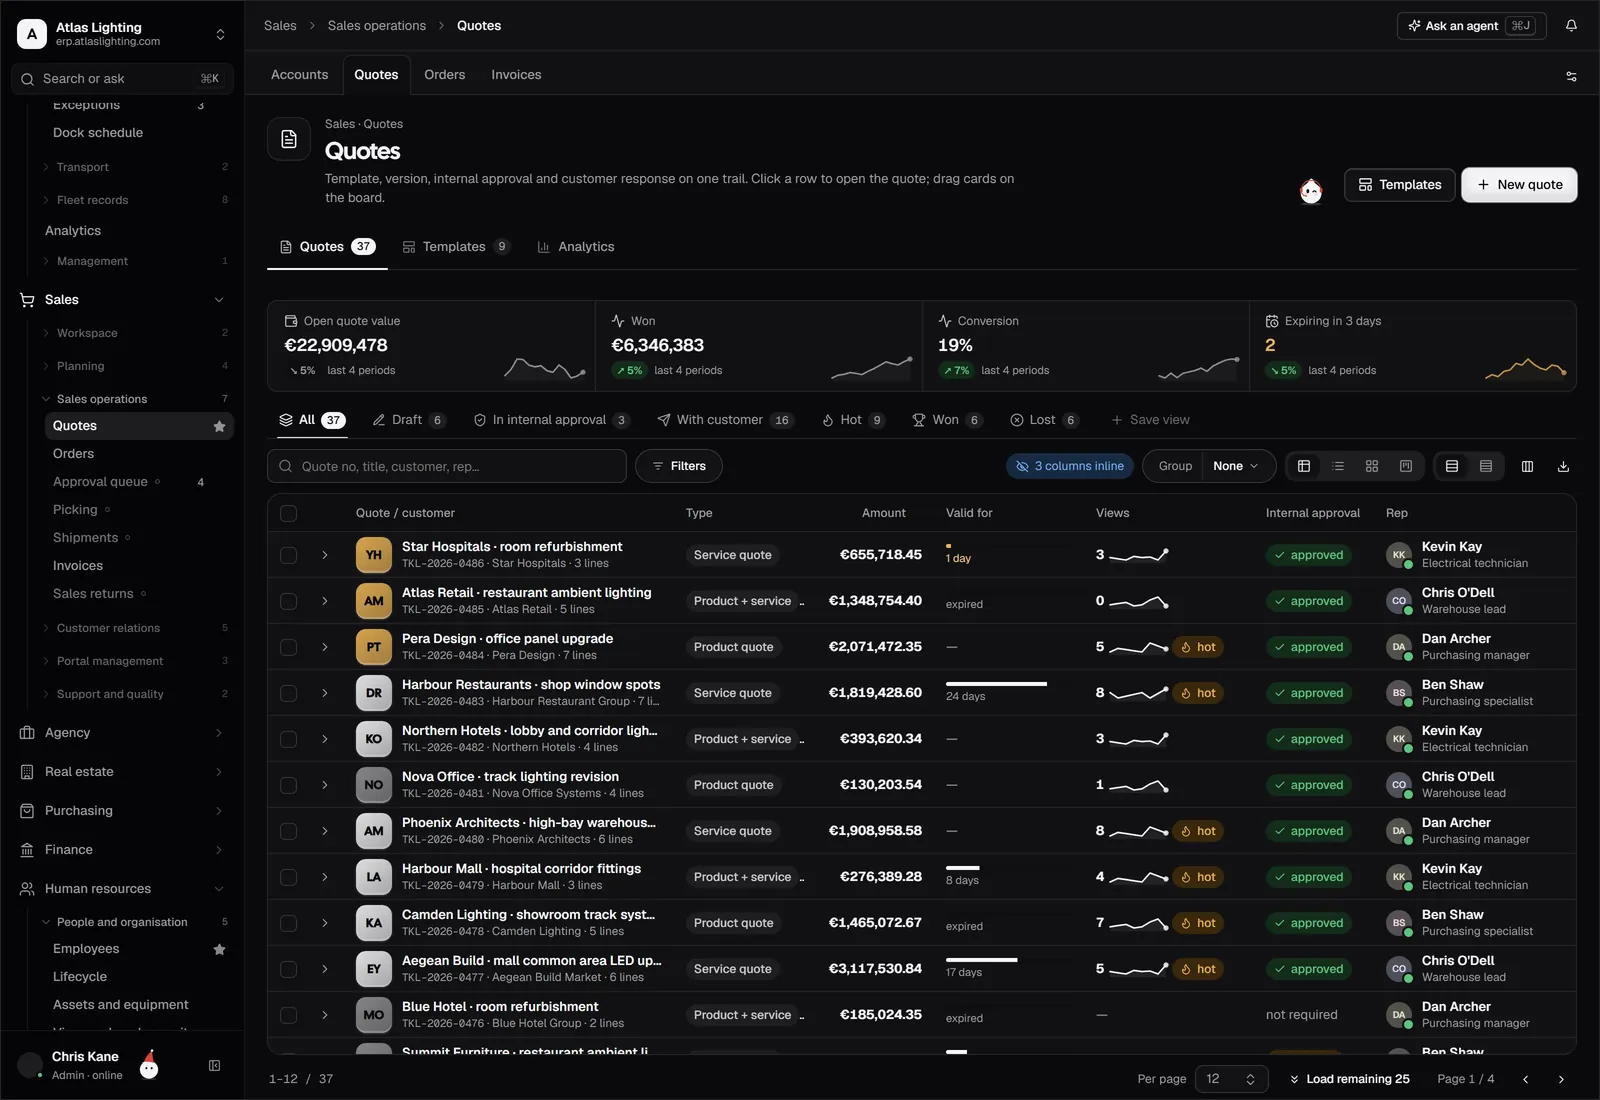Open the Analytics subtab

pos(576,247)
